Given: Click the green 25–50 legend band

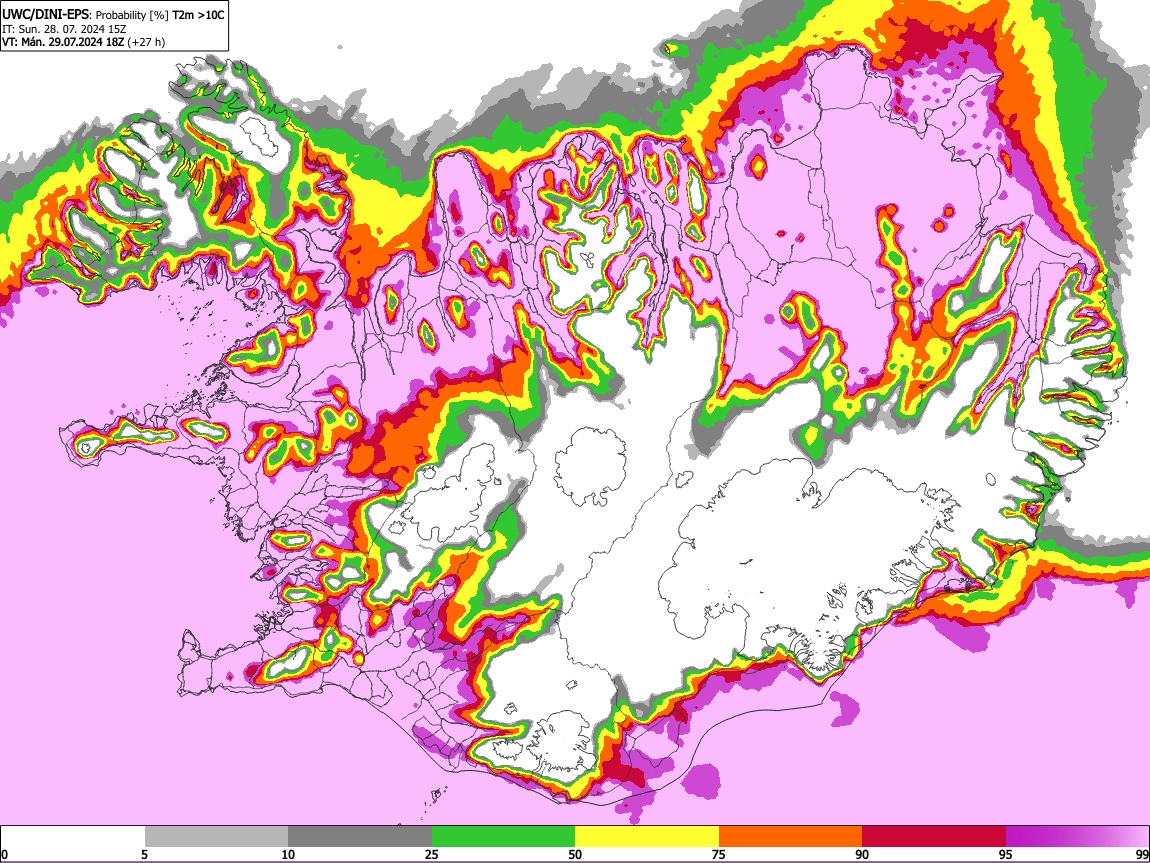Looking at the screenshot, I should [x=503, y=837].
